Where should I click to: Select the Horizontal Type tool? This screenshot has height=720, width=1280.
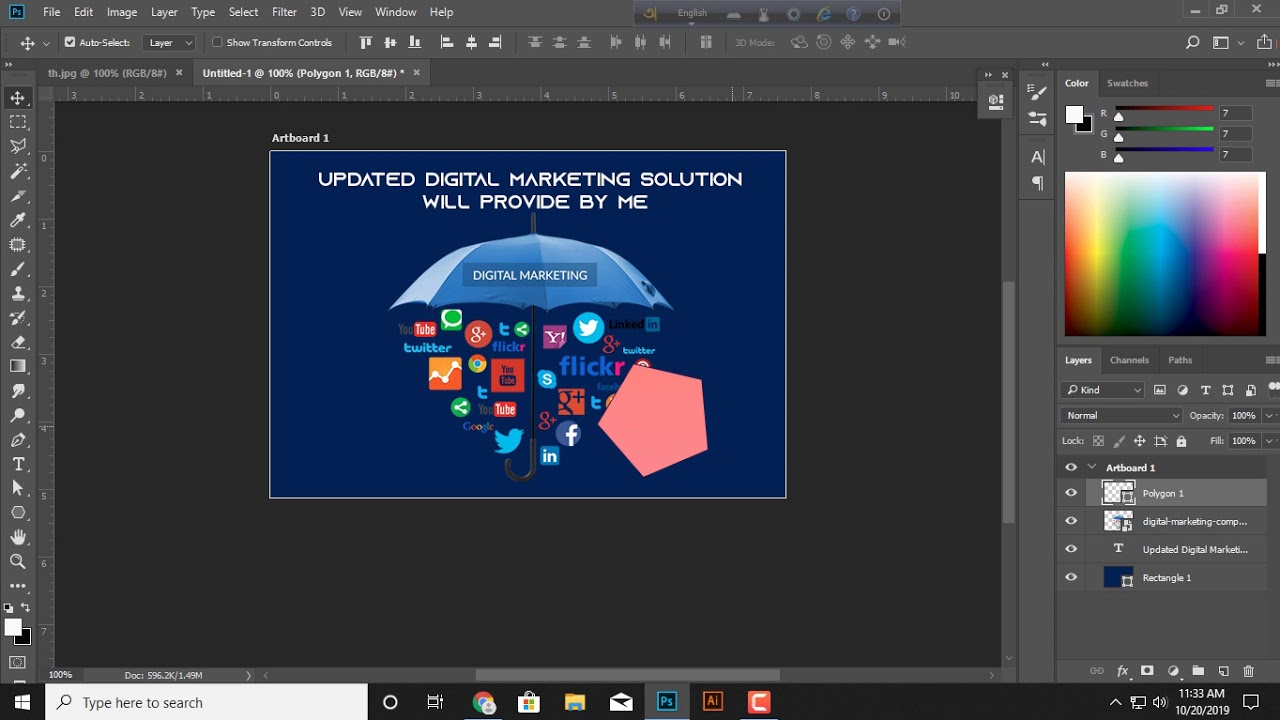click(18, 464)
